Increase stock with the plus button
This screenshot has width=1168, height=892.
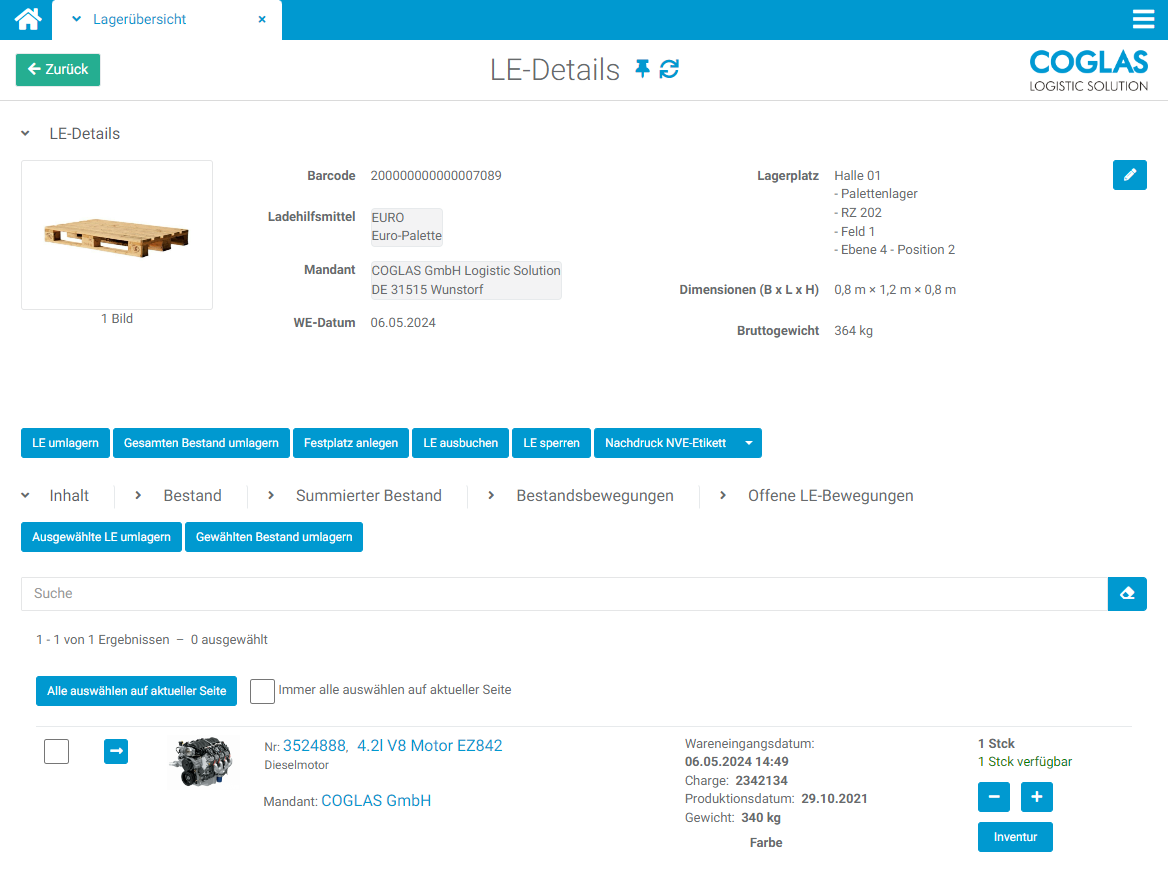[x=1036, y=797]
